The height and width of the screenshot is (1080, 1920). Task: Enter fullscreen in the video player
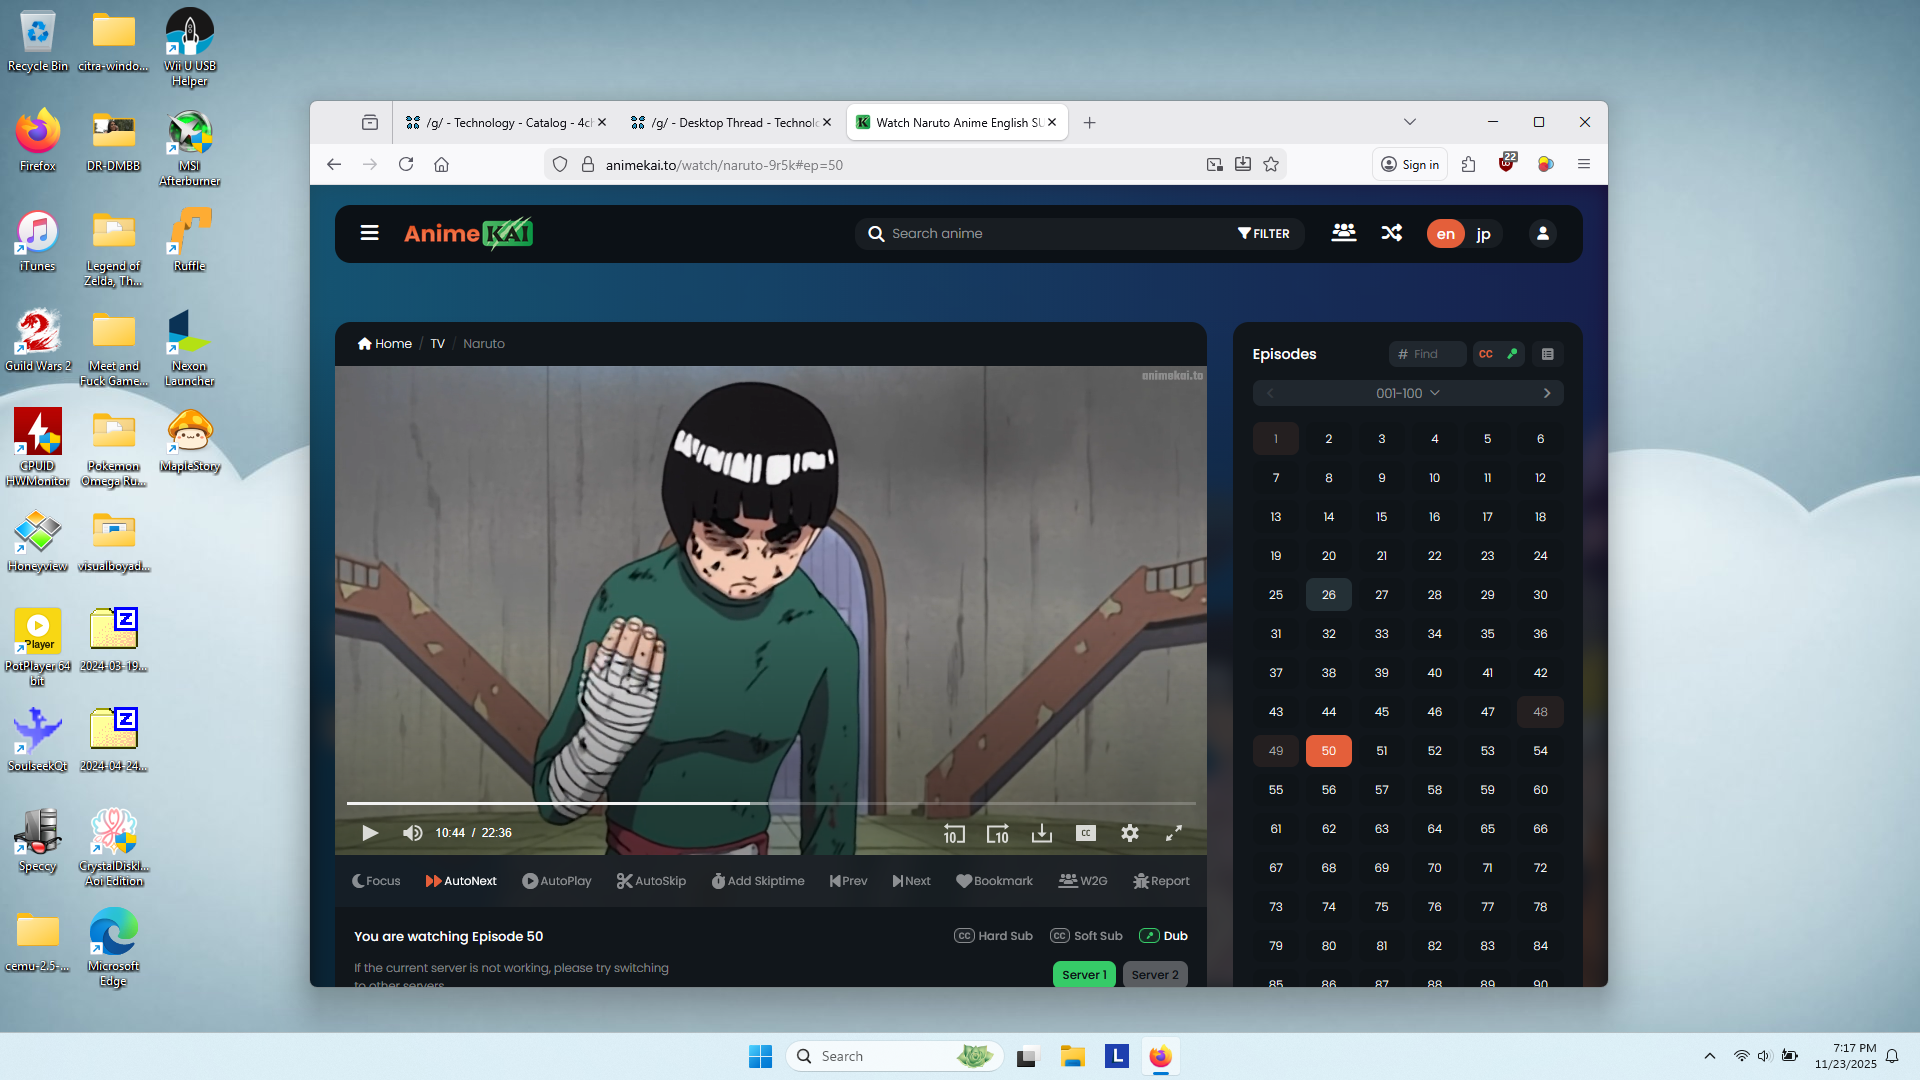coord(1174,833)
